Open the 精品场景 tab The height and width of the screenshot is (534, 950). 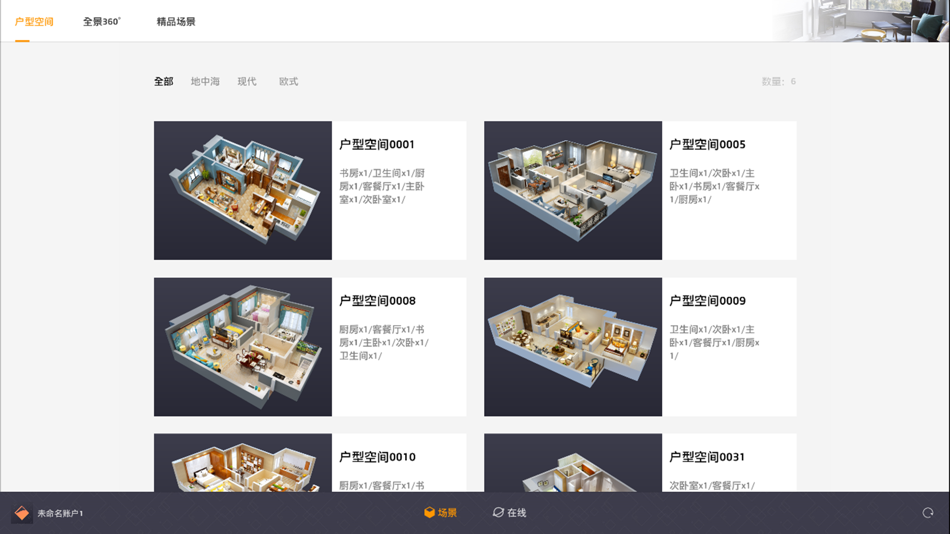coord(176,22)
